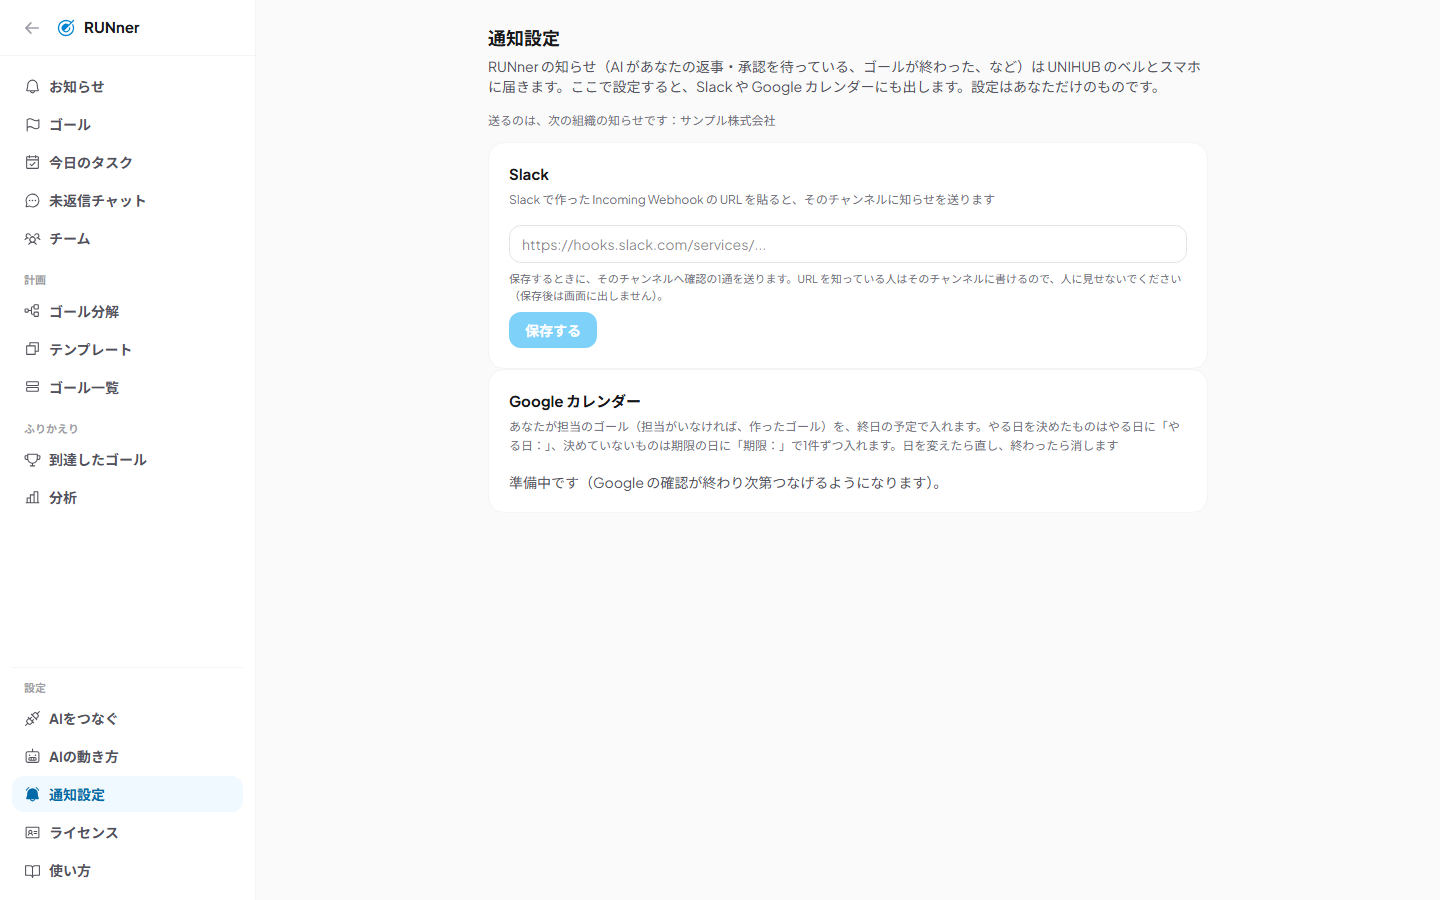The image size is (1440, 900).
Task: Click the 準備中です status text
Action: (727, 483)
